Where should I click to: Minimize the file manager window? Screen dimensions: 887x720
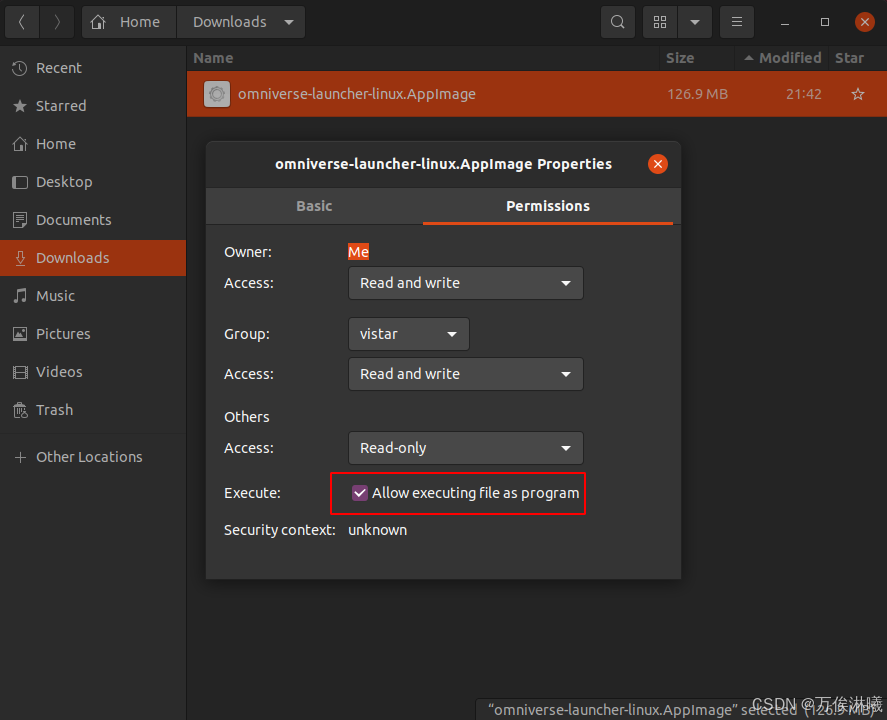pos(785,22)
